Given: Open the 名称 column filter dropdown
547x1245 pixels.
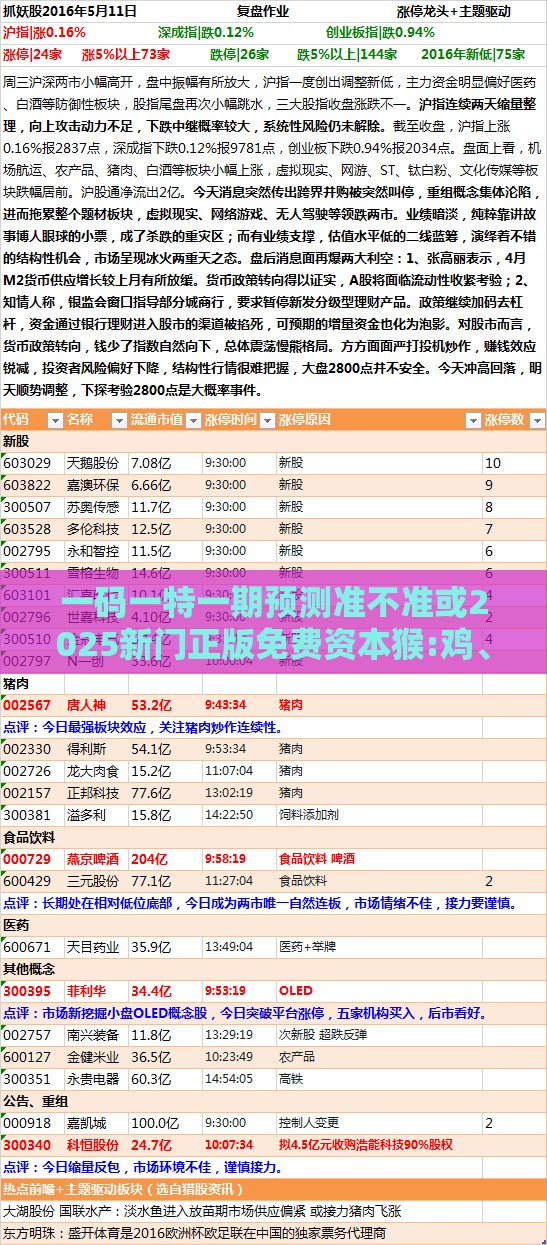Looking at the screenshot, I should (119, 420).
